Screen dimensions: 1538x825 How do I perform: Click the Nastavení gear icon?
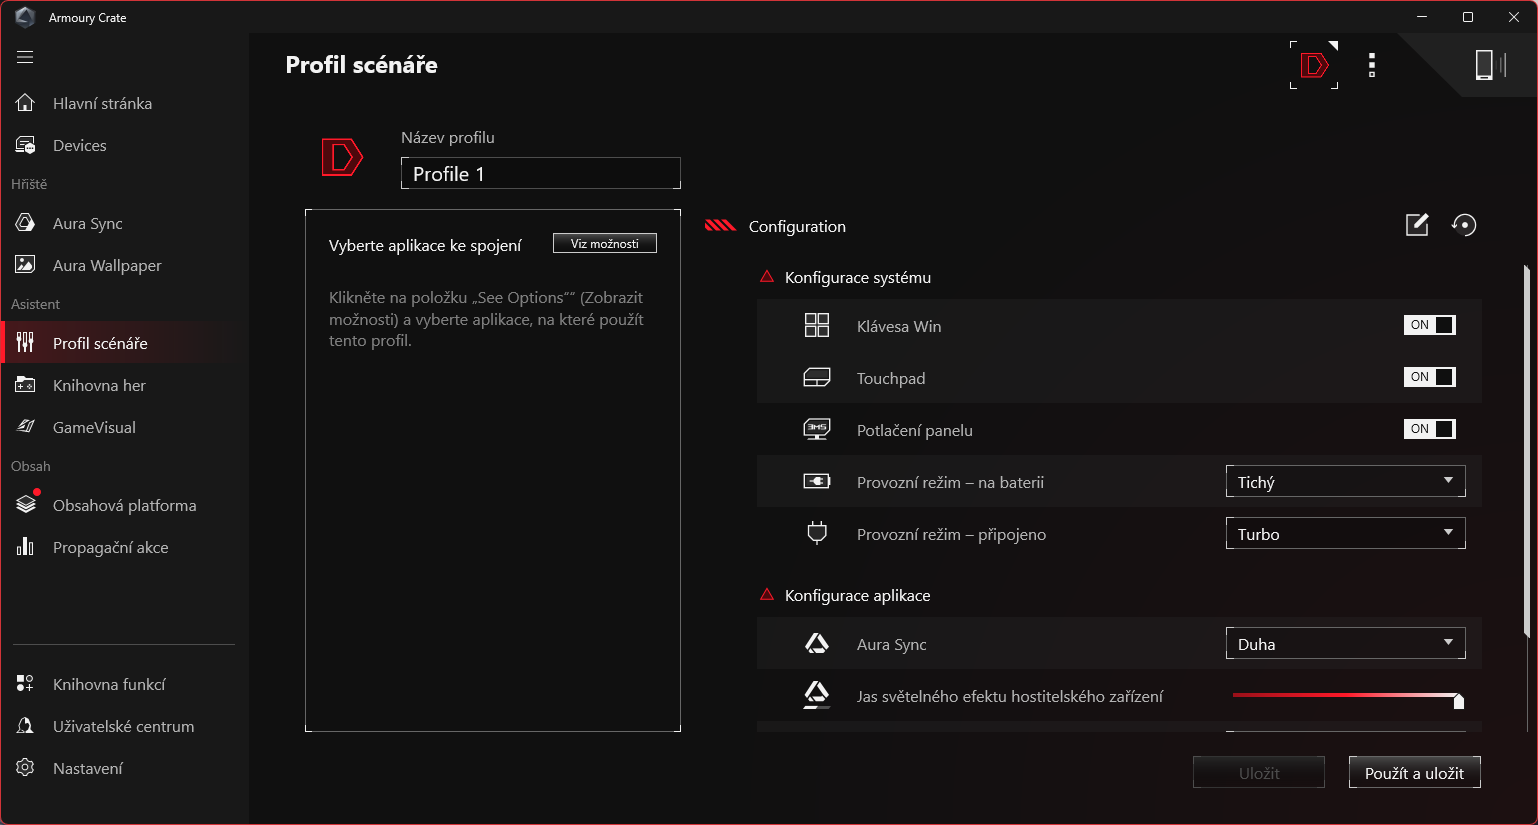[26, 768]
